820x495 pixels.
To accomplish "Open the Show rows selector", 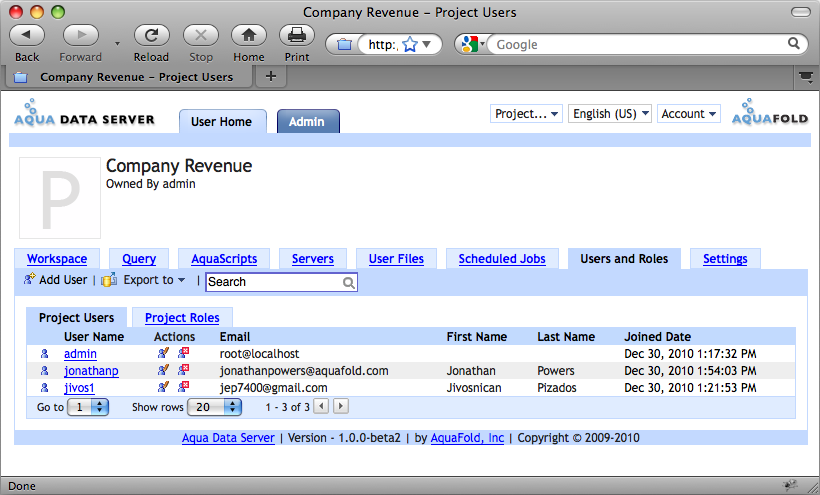I will [x=214, y=407].
